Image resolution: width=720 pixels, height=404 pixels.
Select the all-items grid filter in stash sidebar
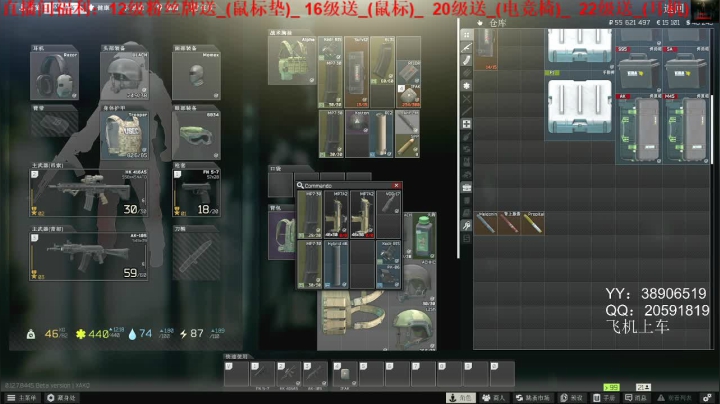(467, 35)
